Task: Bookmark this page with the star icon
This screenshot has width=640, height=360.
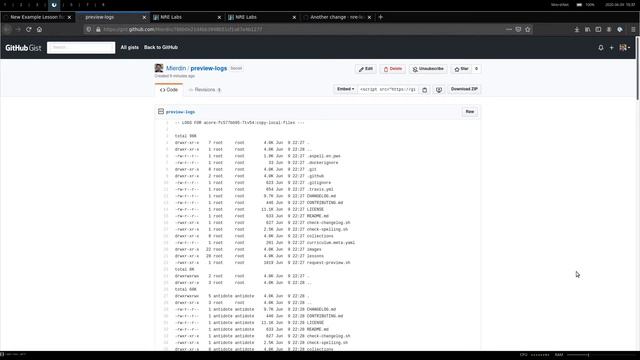Action: coord(528,29)
